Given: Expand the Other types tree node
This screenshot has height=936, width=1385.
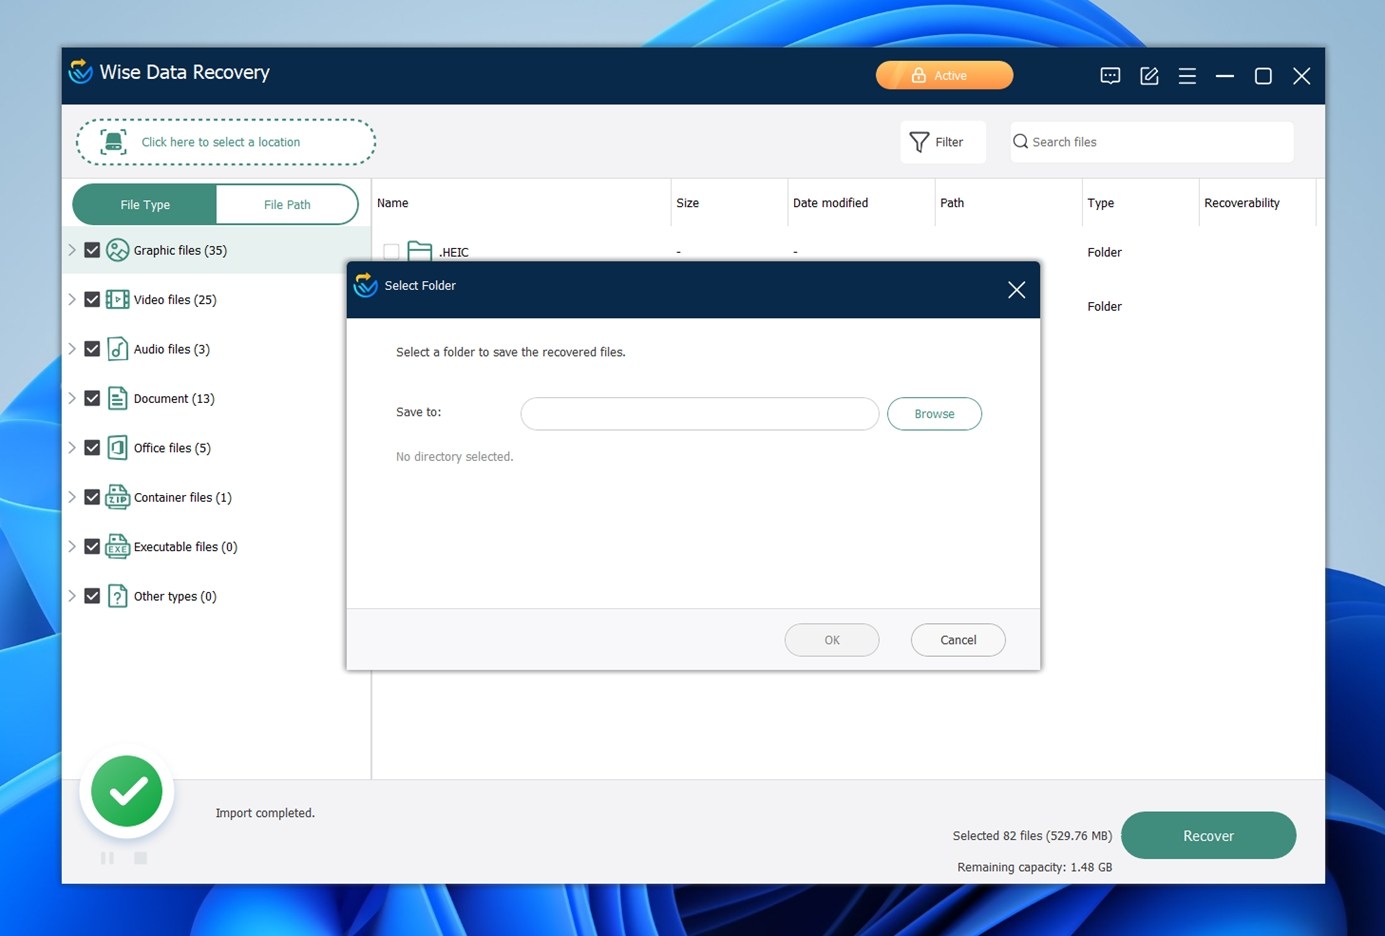Looking at the screenshot, I should [72, 596].
